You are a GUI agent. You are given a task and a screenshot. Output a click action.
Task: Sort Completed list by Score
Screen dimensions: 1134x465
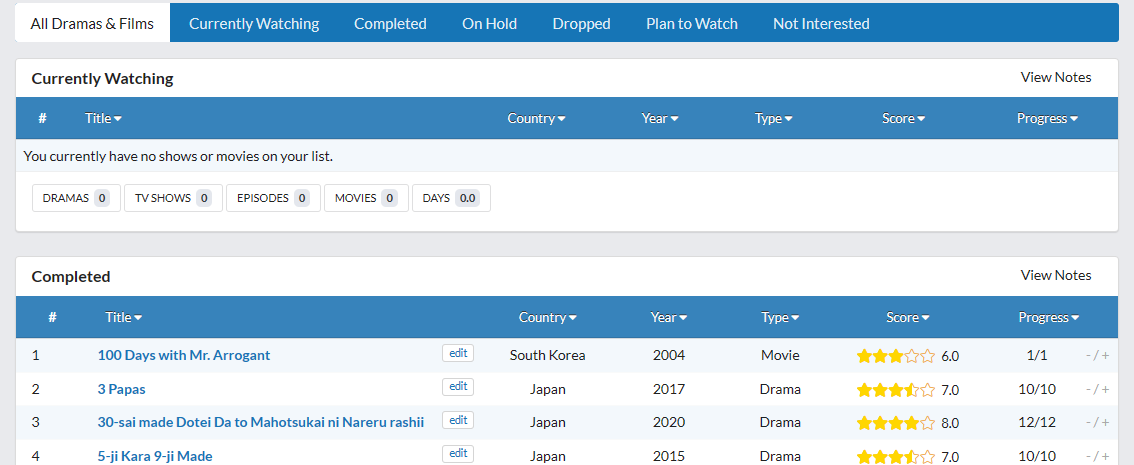pos(908,317)
